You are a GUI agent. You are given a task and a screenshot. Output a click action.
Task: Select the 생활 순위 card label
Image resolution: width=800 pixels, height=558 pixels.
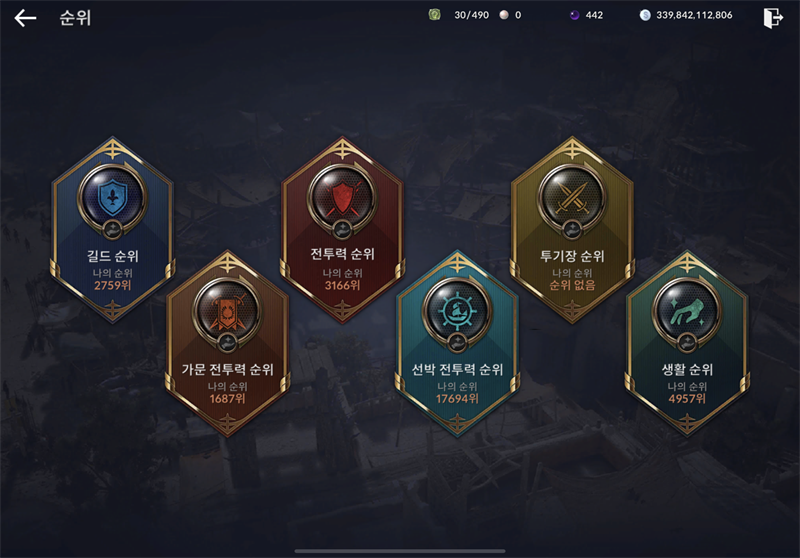pyautogui.click(x=687, y=369)
